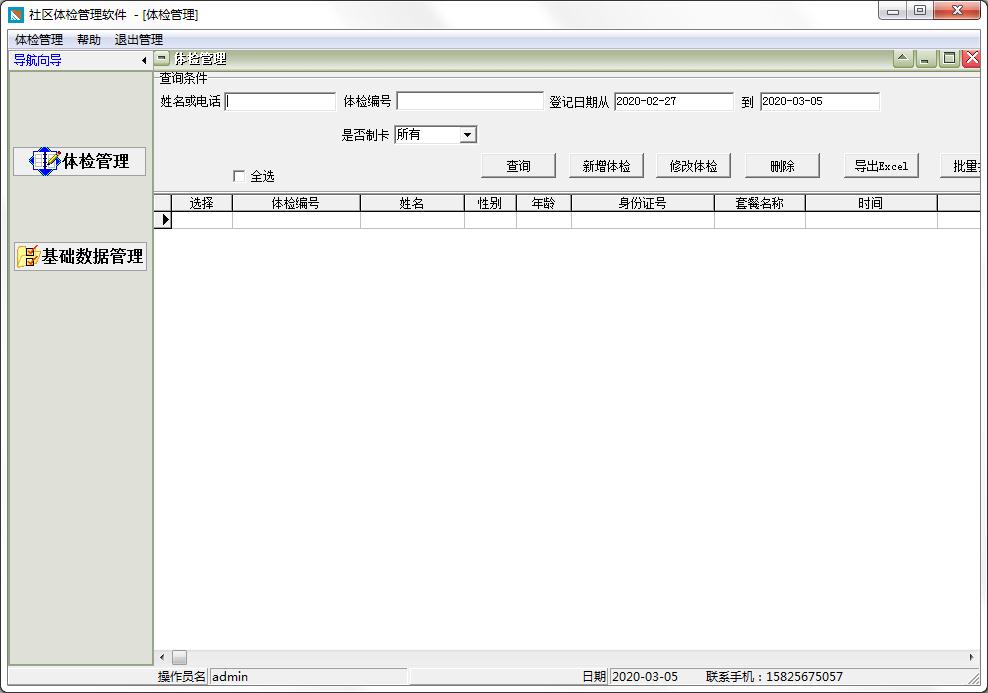Viewport: 988px width, 693px height.
Task: Click the 登记日期从 start date field
Action: 674,101
